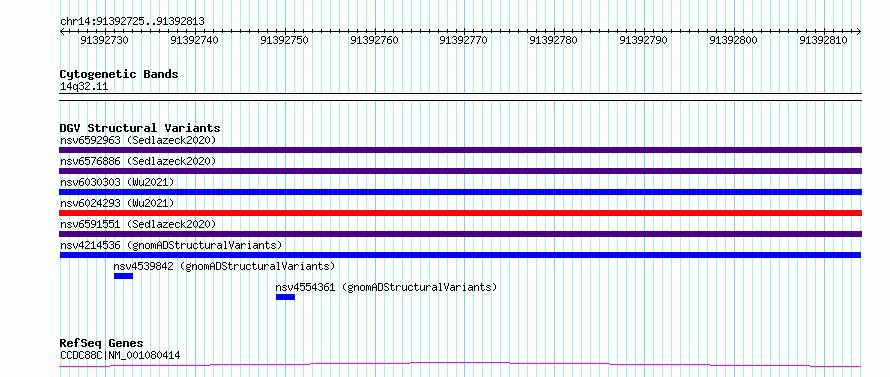Select the blue bar under nsv6030303

click(460, 192)
